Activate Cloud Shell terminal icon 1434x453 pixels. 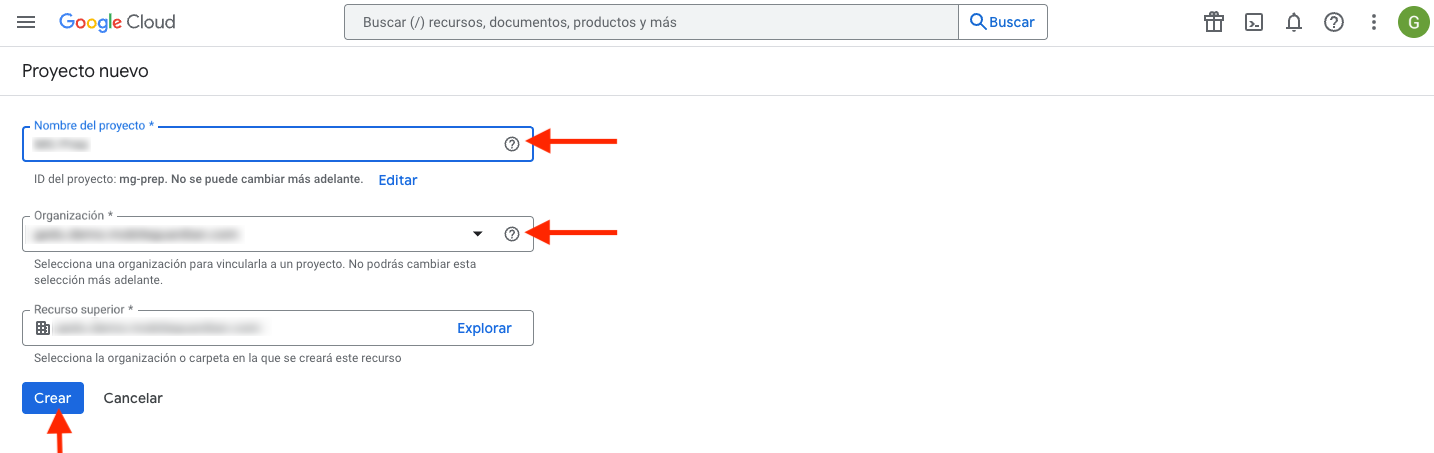coord(1254,22)
